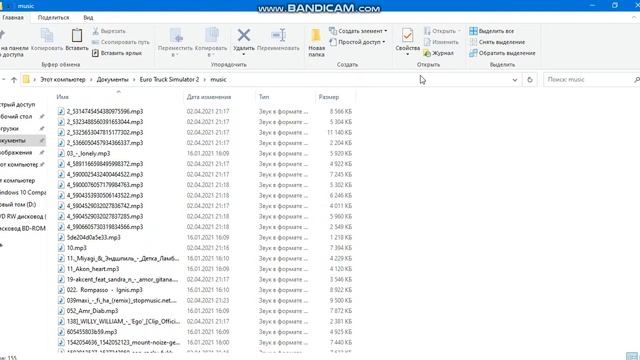
Task: Select file 03_-_lonely.mp3
Action: coord(88,153)
